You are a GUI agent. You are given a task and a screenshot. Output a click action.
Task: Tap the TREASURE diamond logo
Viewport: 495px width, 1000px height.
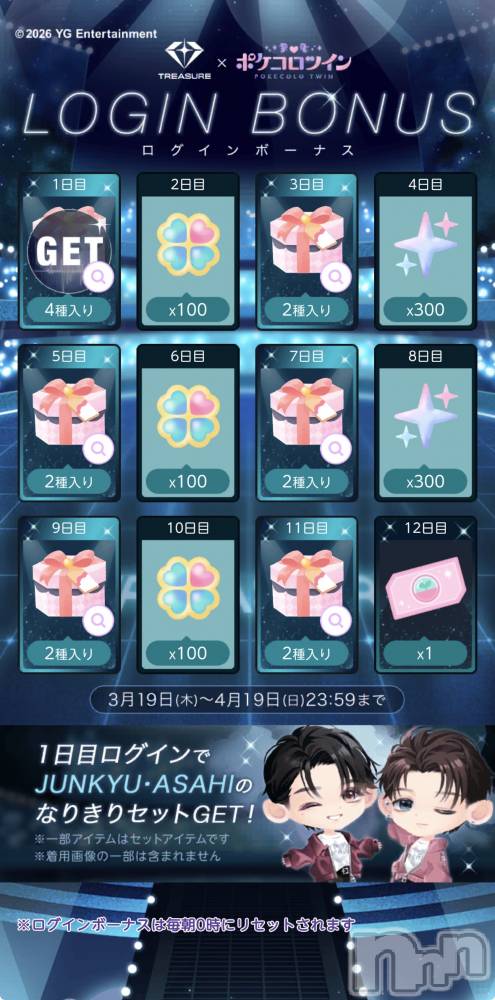pyautogui.click(x=184, y=62)
